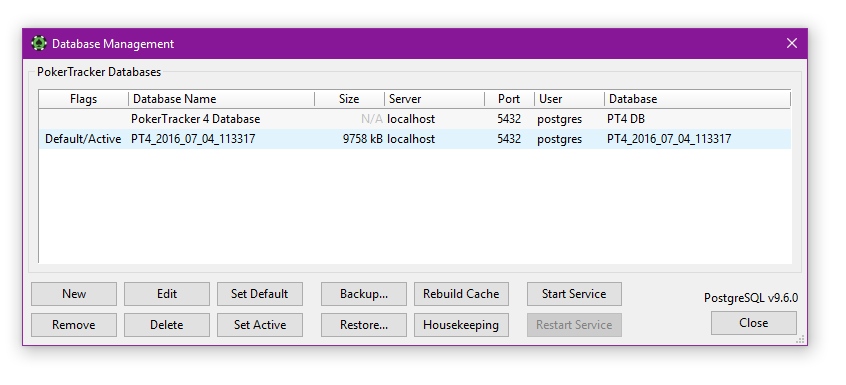Sort by the Server column header
This screenshot has height=385, width=846.
click(x=434, y=99)
